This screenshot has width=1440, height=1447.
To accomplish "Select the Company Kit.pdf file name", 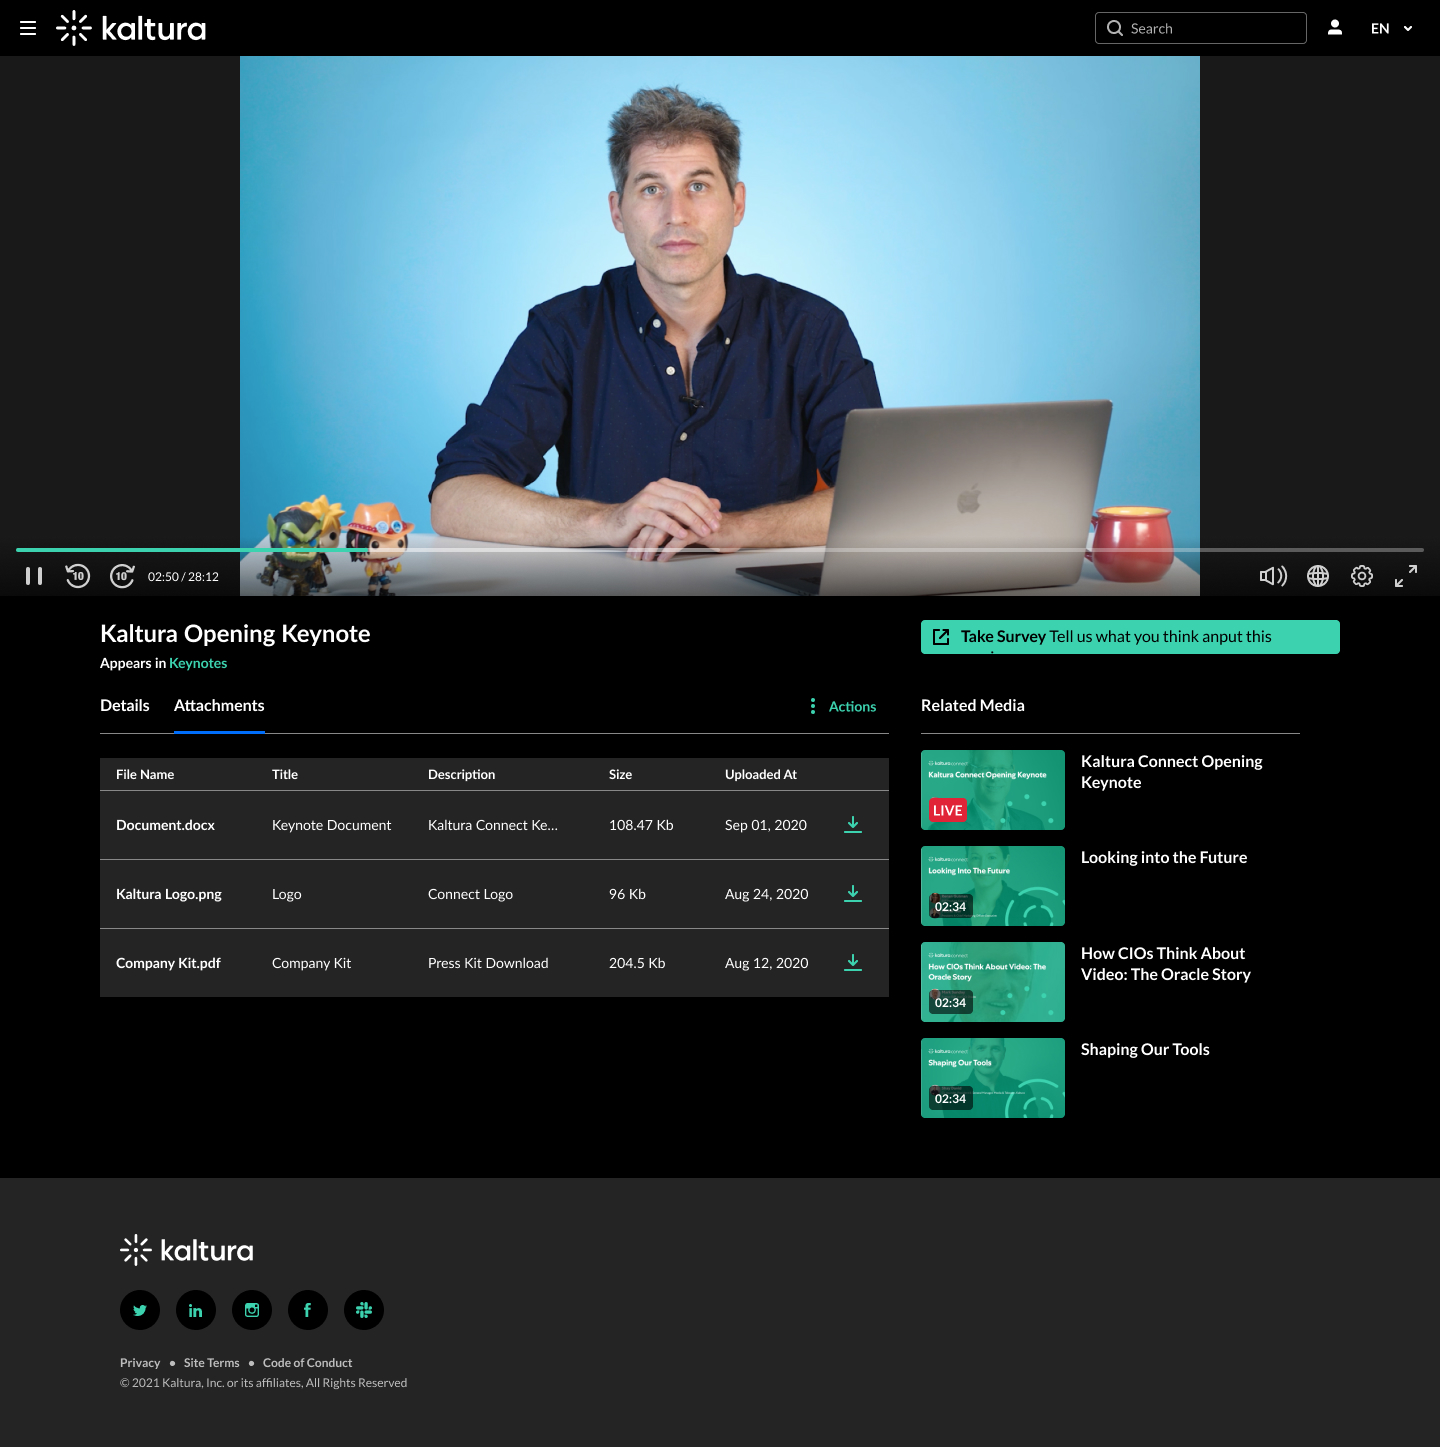I will (168, 963).
